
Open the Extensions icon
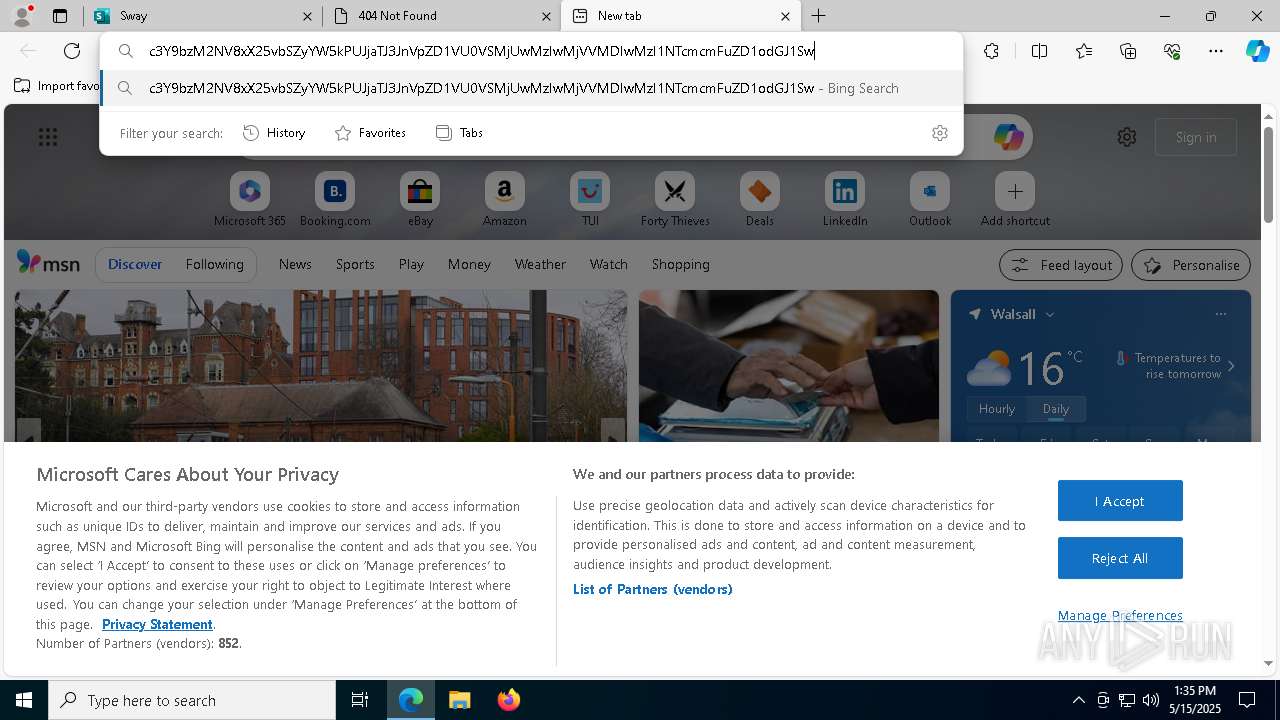[x=991, y=51]
